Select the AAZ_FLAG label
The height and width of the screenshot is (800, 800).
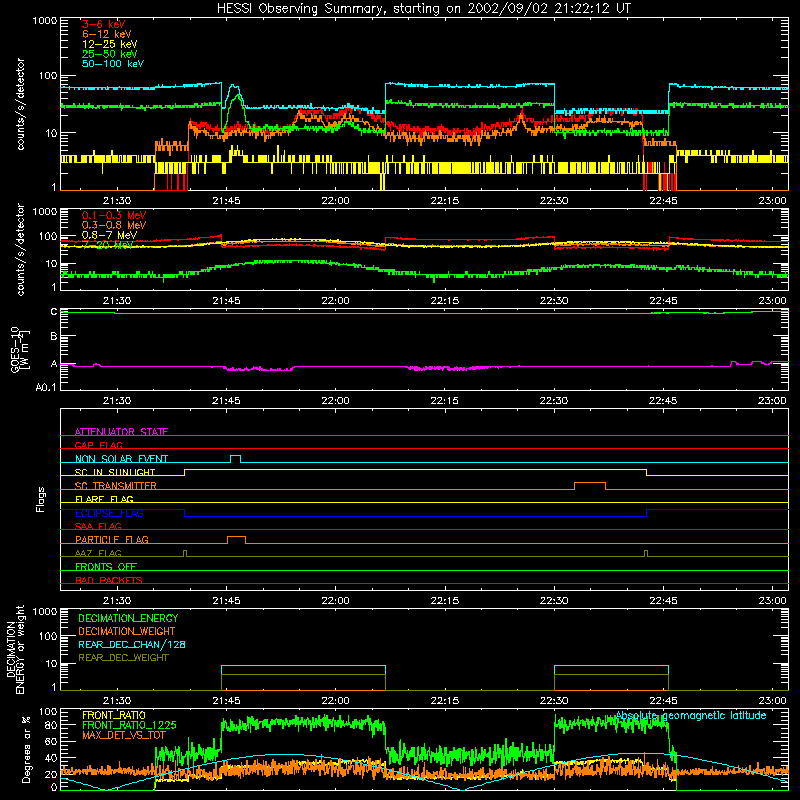click(x=98, y=553)
